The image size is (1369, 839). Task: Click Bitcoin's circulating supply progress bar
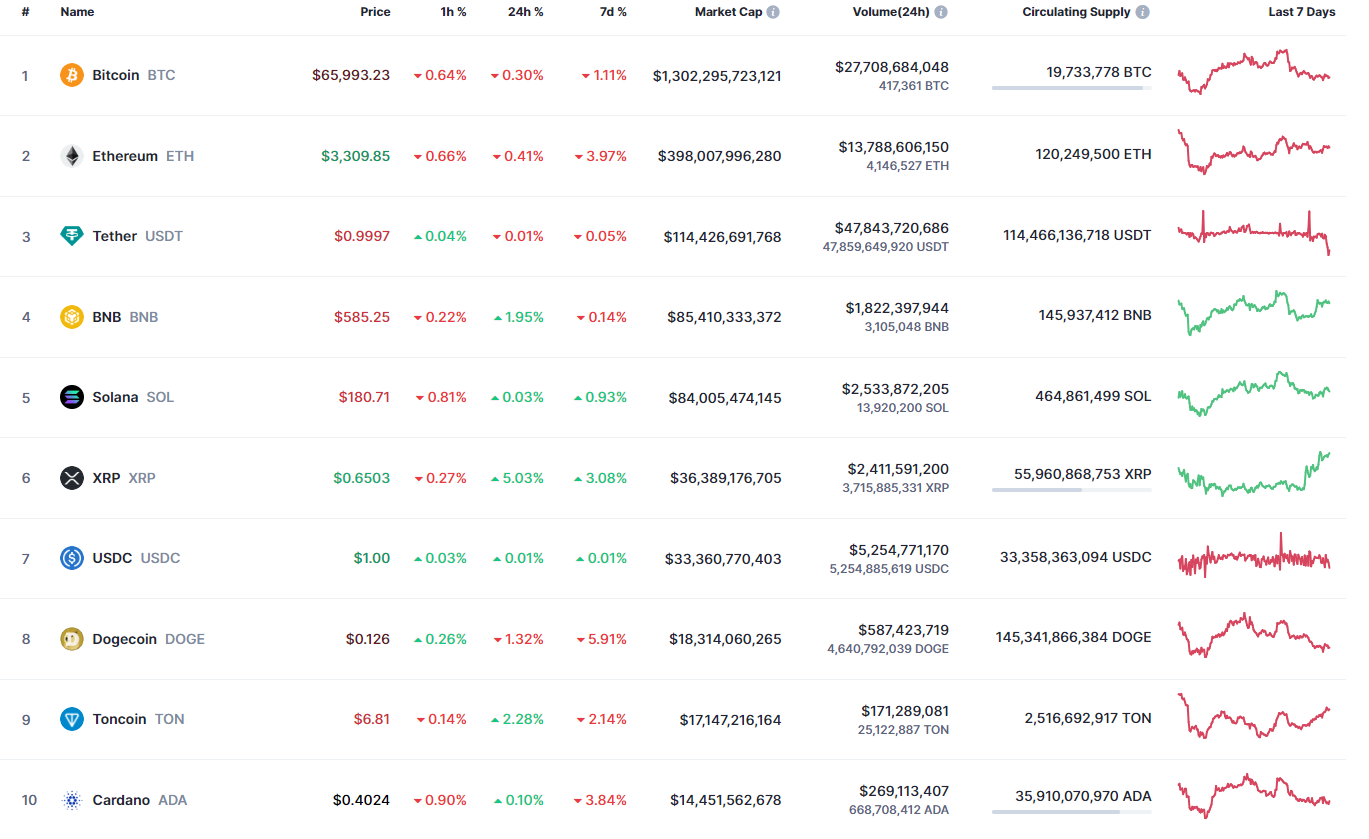pyautogui.click(x=1071, y=88)
